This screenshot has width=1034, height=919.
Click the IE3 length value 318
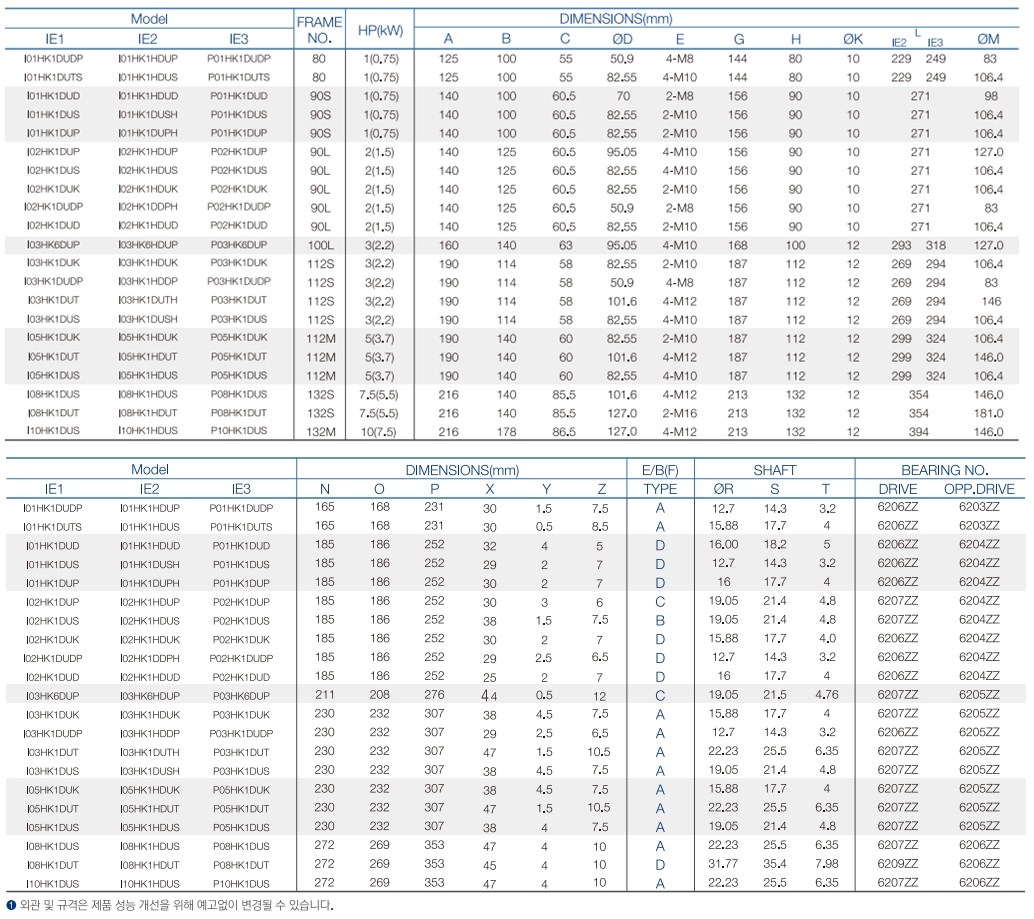(x=935, y=245)
